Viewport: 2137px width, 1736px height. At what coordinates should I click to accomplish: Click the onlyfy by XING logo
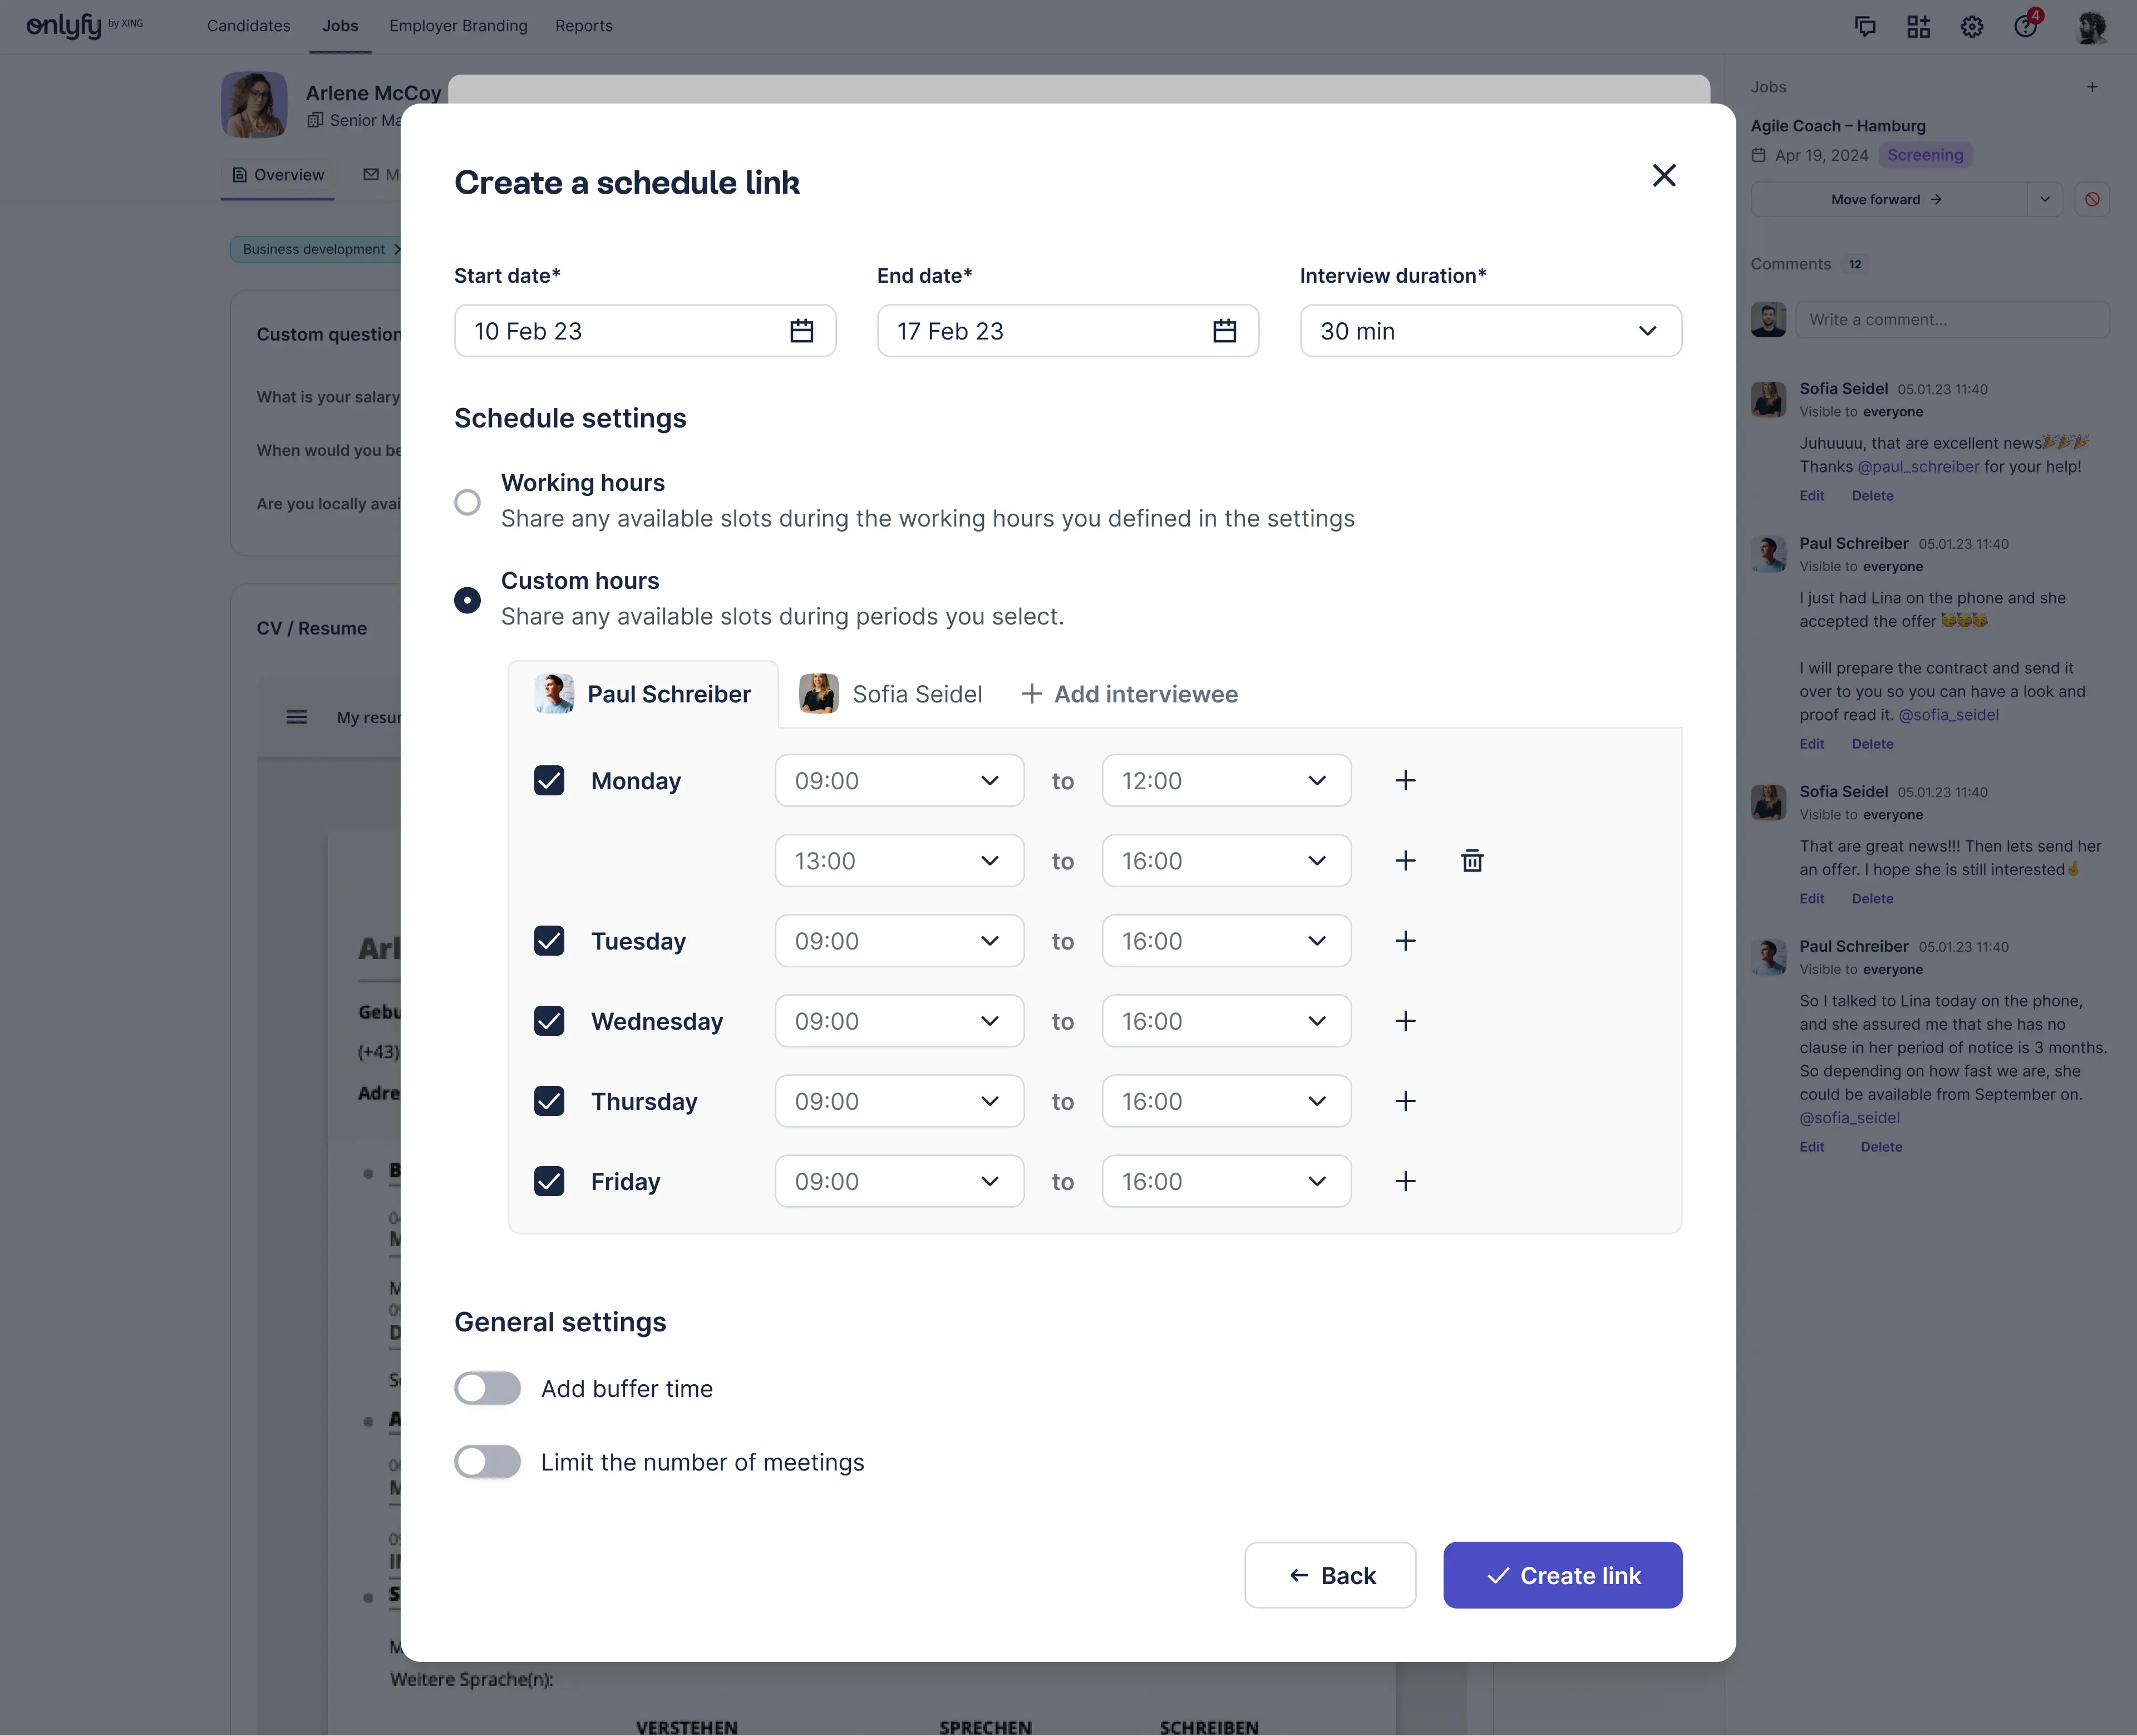click(x=84, y=25)
